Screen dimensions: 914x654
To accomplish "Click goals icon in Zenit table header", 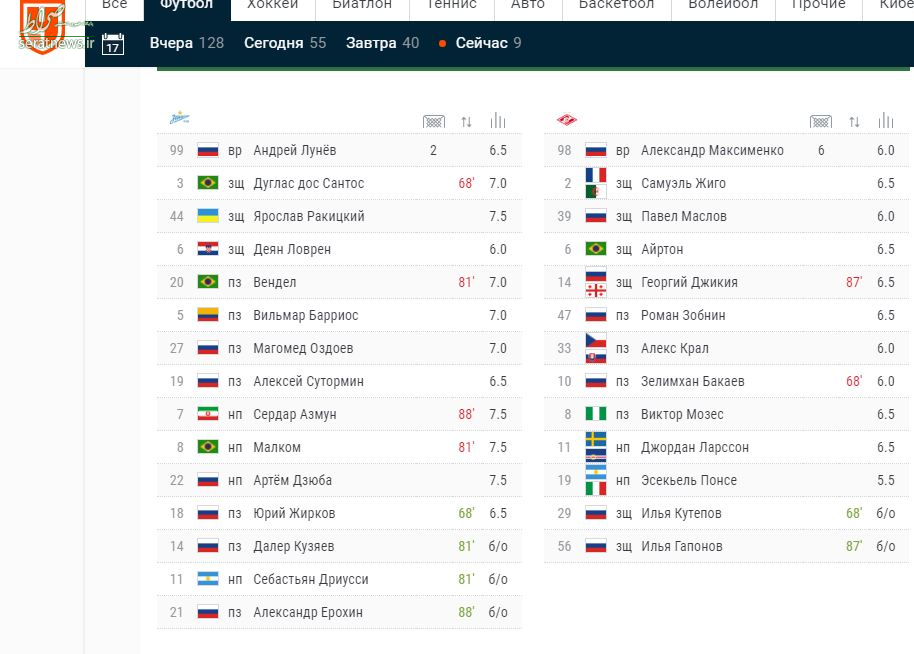I will point(433,121).
